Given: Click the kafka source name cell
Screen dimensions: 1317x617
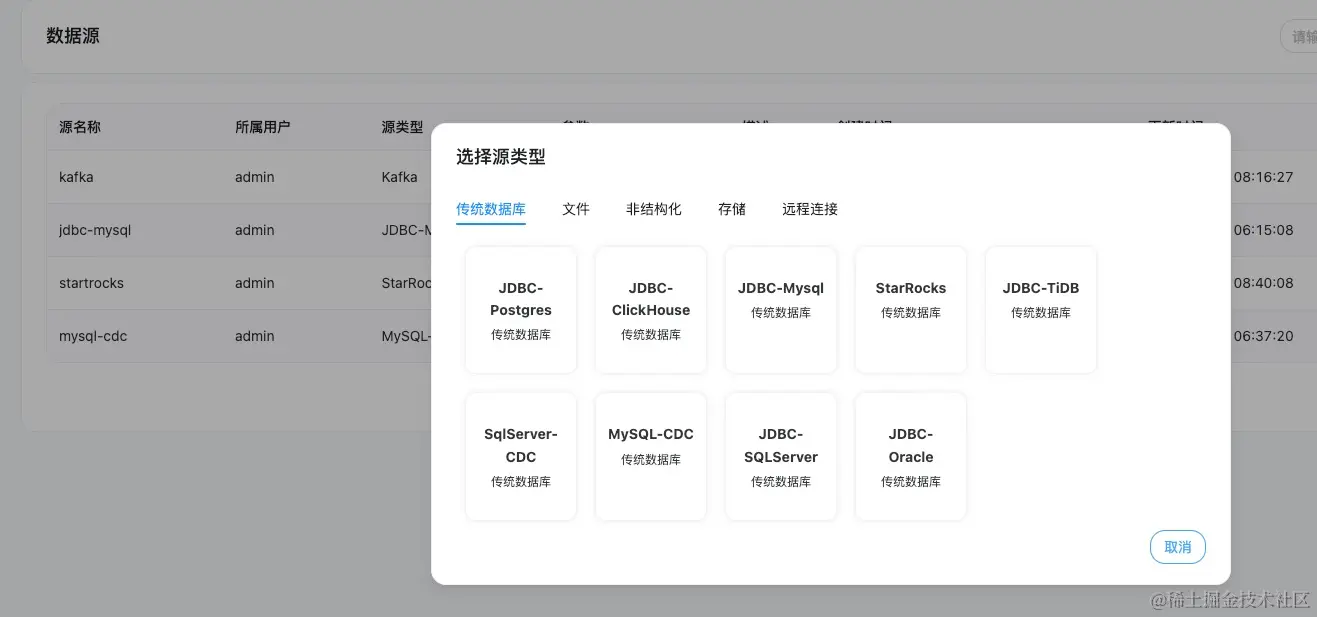Looking at the screenshot, I should click(x=76, y=177).
